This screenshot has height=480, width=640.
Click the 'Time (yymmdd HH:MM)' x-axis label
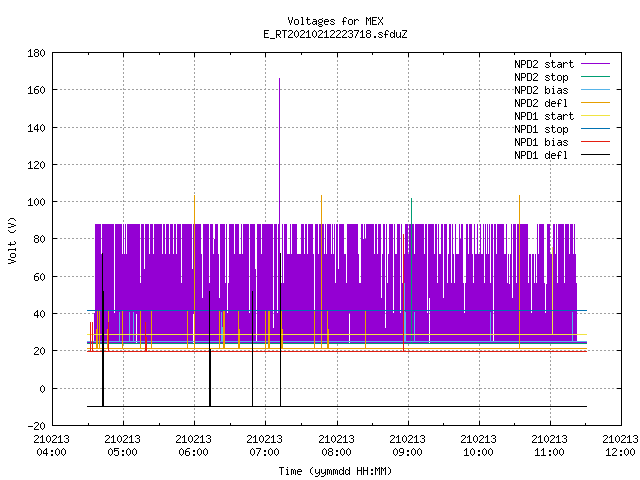(x=335, y=471)
